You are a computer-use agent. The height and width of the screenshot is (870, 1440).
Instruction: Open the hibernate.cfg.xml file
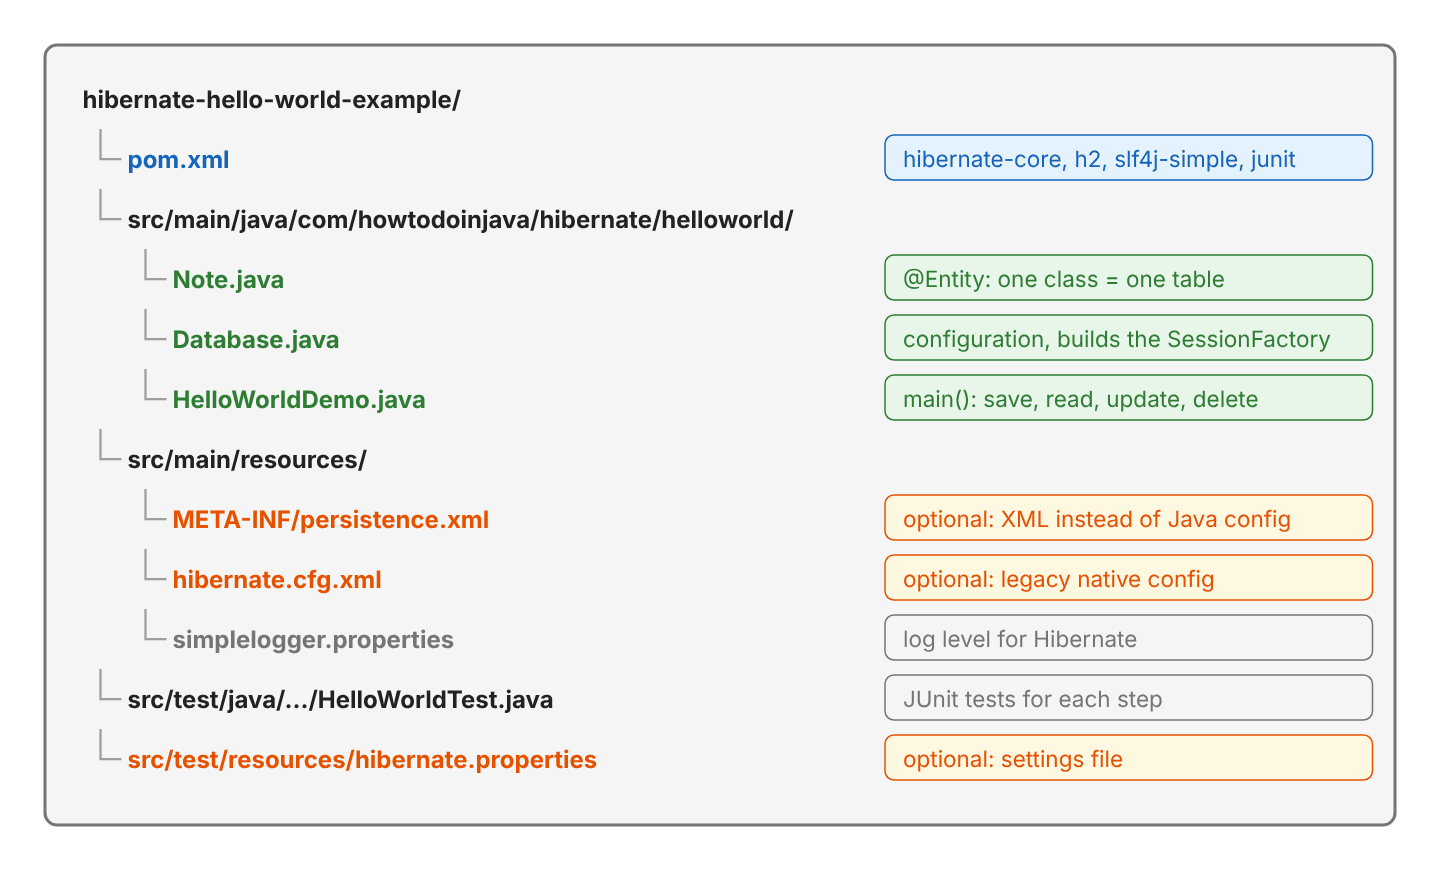(277, 580)
